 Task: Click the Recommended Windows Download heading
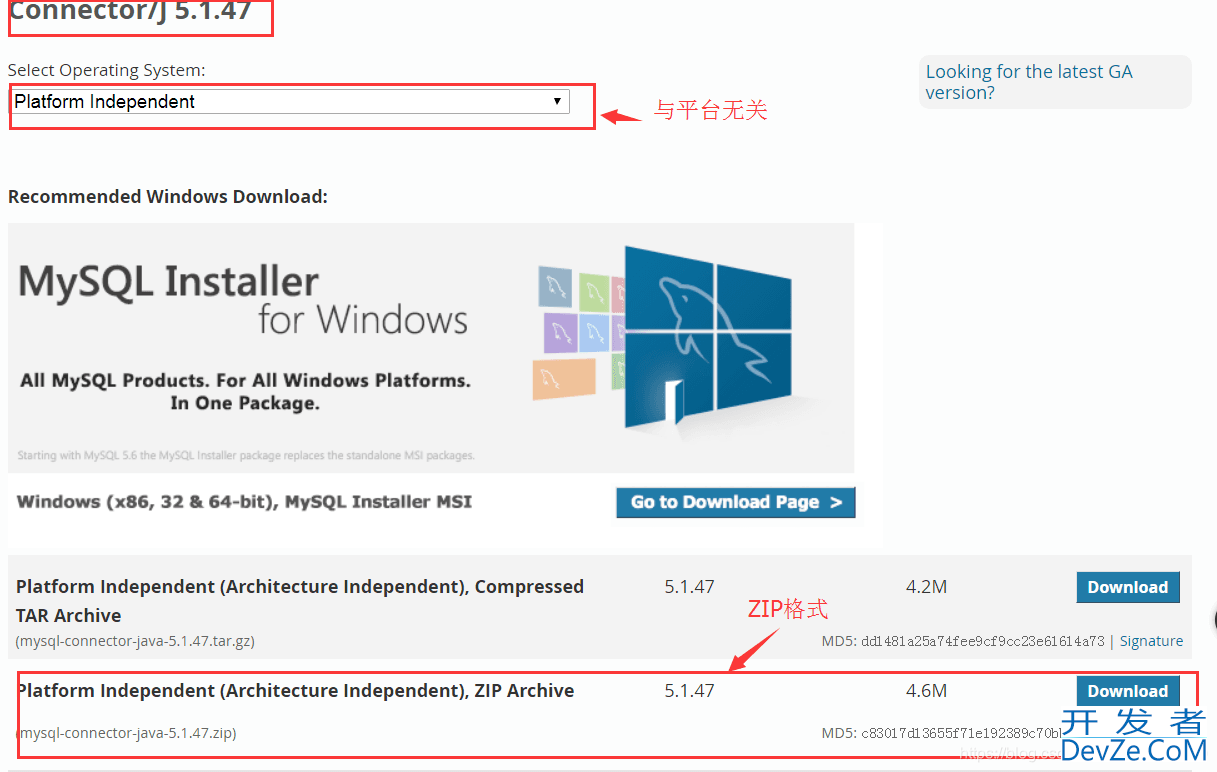(x=168, y=196)
